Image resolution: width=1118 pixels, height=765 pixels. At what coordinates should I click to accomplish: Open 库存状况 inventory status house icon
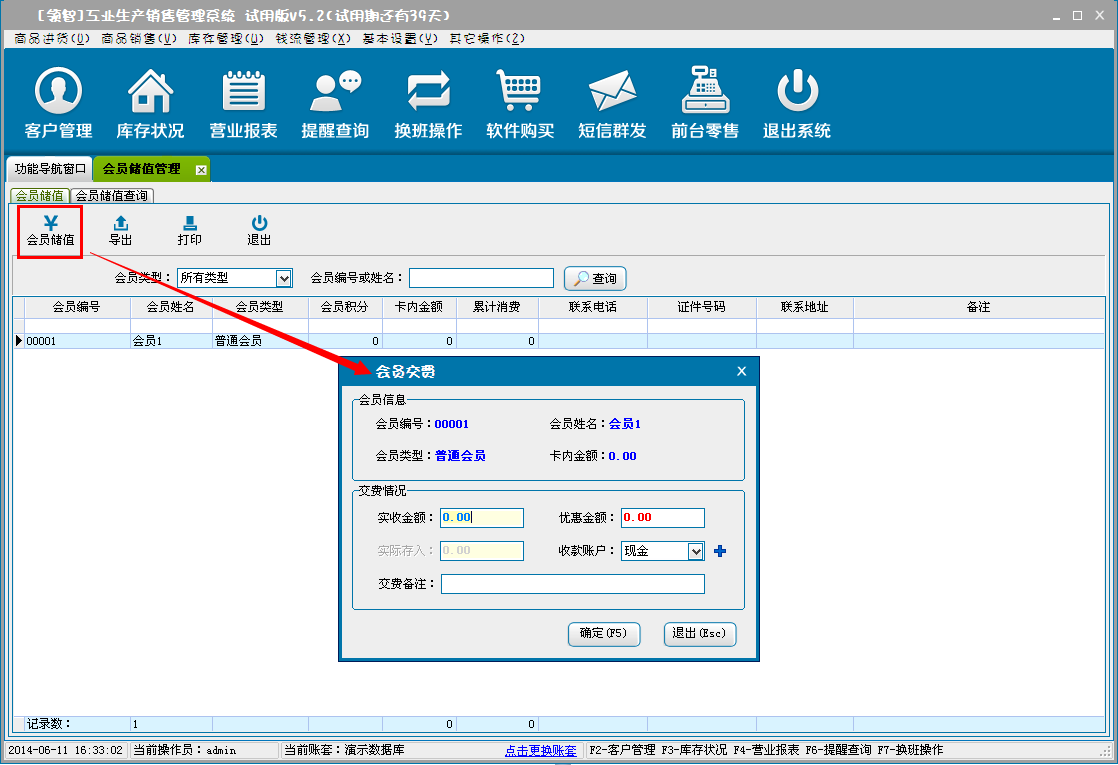[x=150, y=92]
